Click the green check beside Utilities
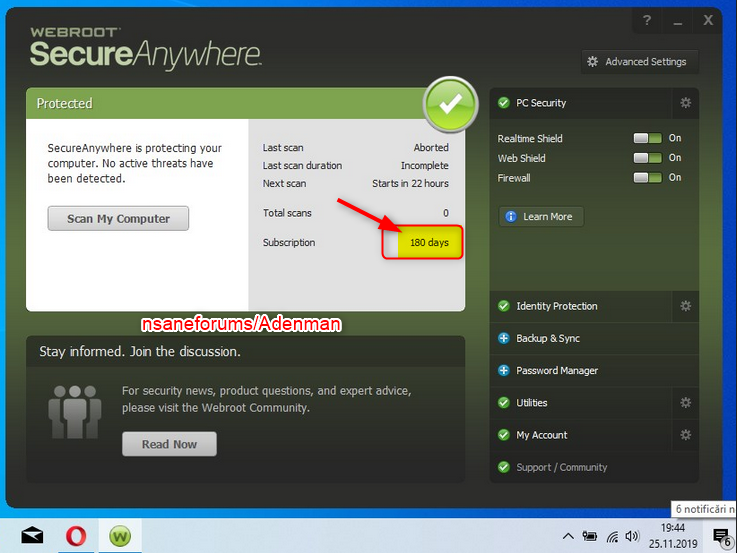 (503, 403)
